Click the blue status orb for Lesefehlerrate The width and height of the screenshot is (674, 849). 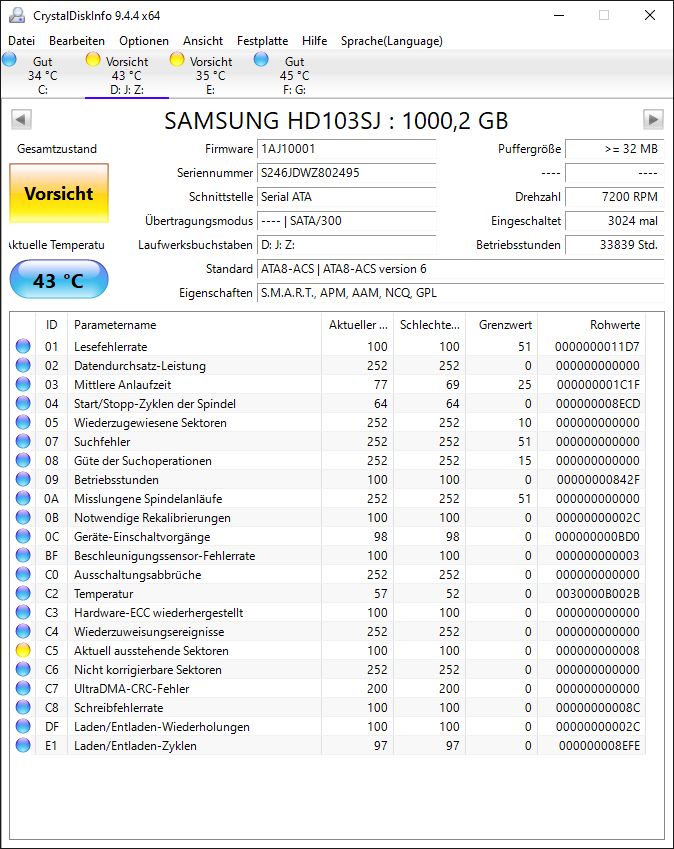pos(23,346)
